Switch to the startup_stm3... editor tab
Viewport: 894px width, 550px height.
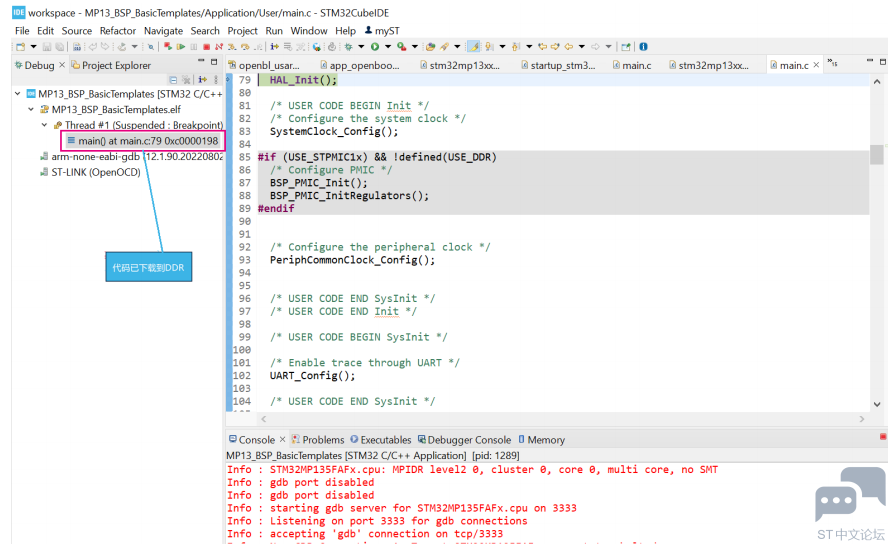coord(558,66)
